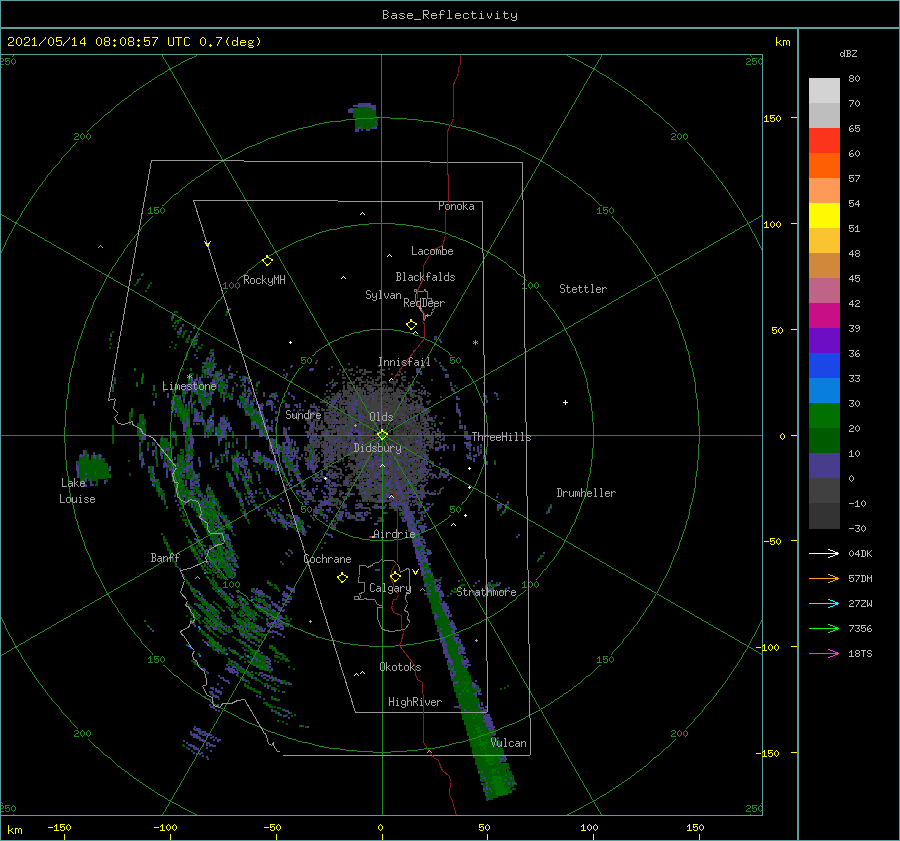The height and width of the screenshot is (841, 900).
Task: Click the white 04DK arrow icon
Action: (824, 553)
